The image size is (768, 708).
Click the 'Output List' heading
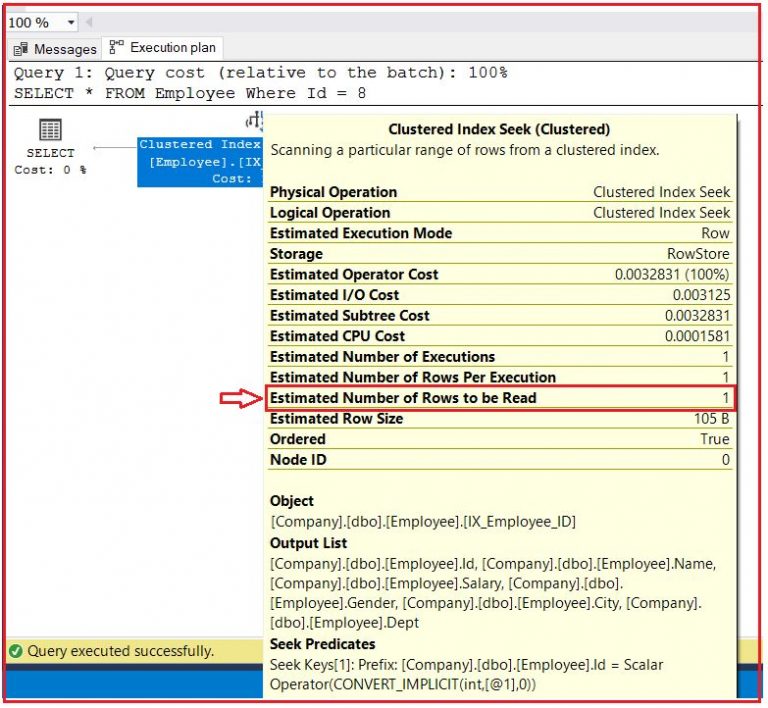(308, 543)
